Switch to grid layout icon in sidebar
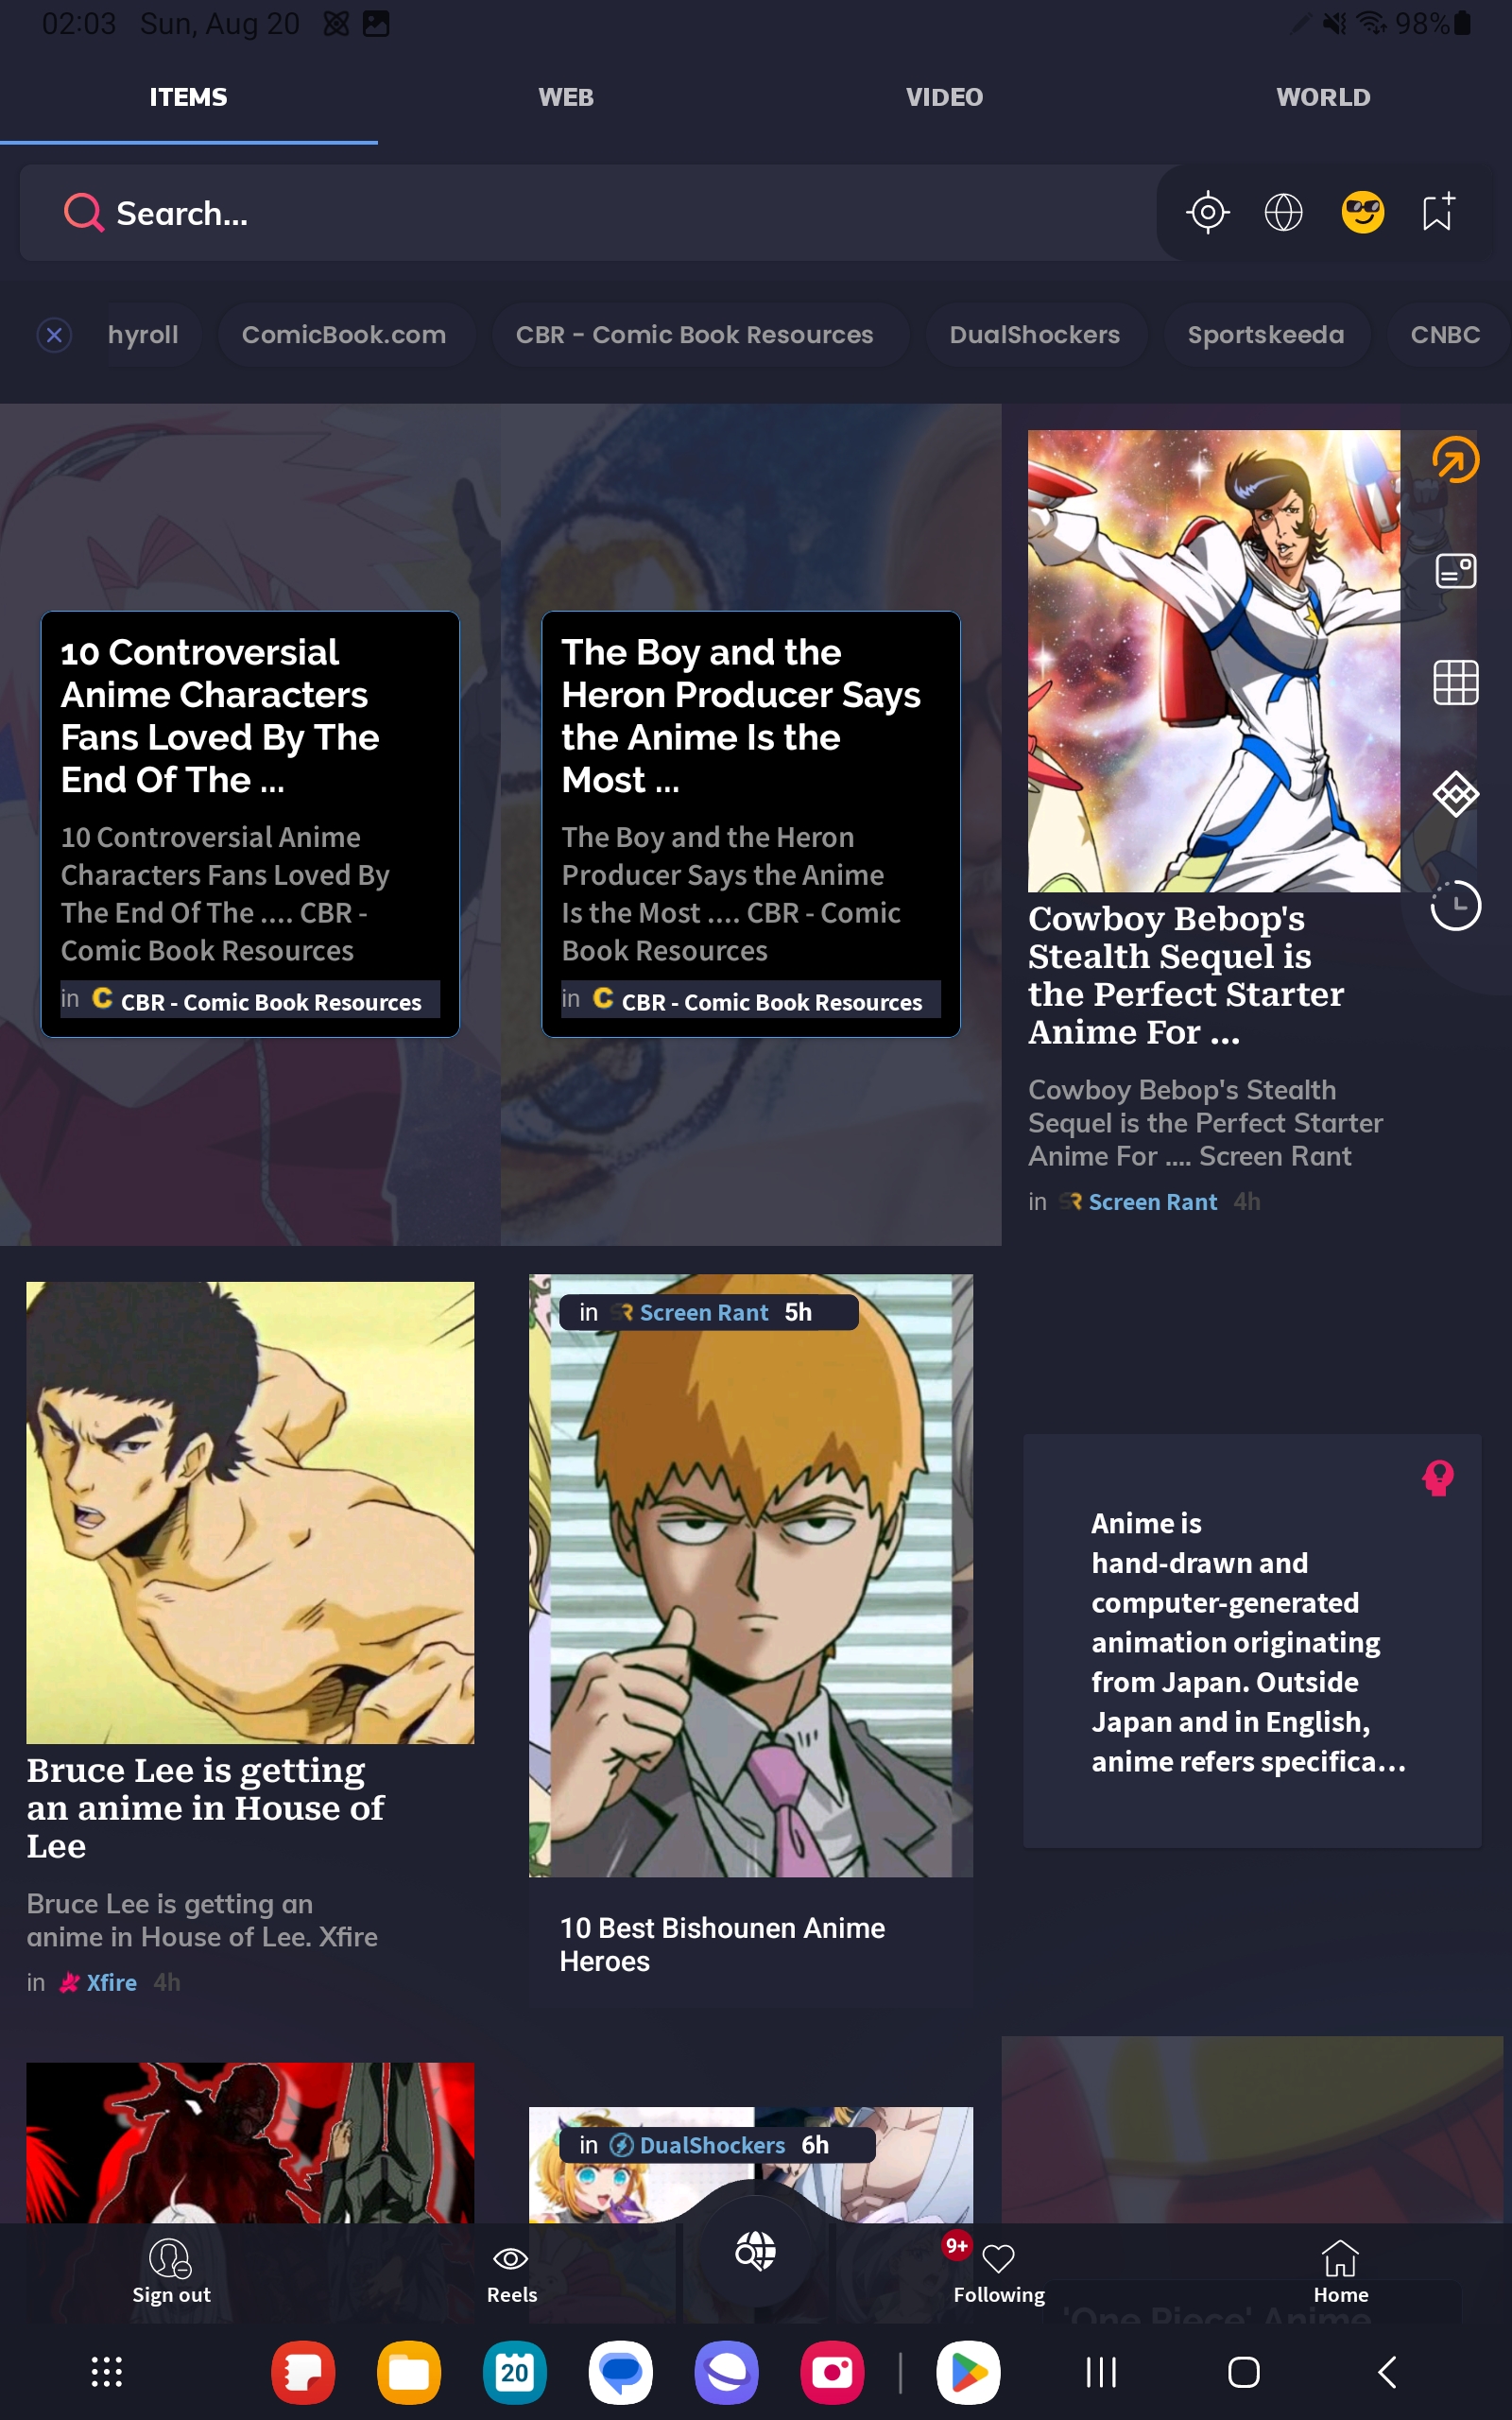The height and width of the screenshot is (2420, 1512). click(x=1455, y=683)
